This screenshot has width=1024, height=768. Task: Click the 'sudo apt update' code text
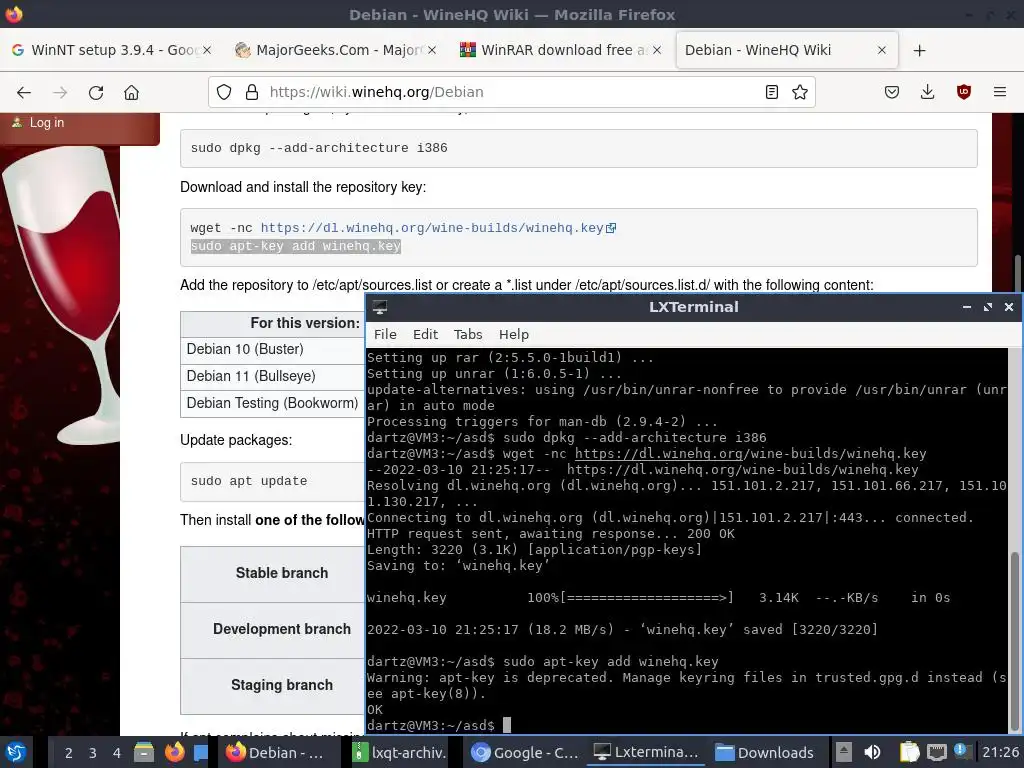(249, 481)
